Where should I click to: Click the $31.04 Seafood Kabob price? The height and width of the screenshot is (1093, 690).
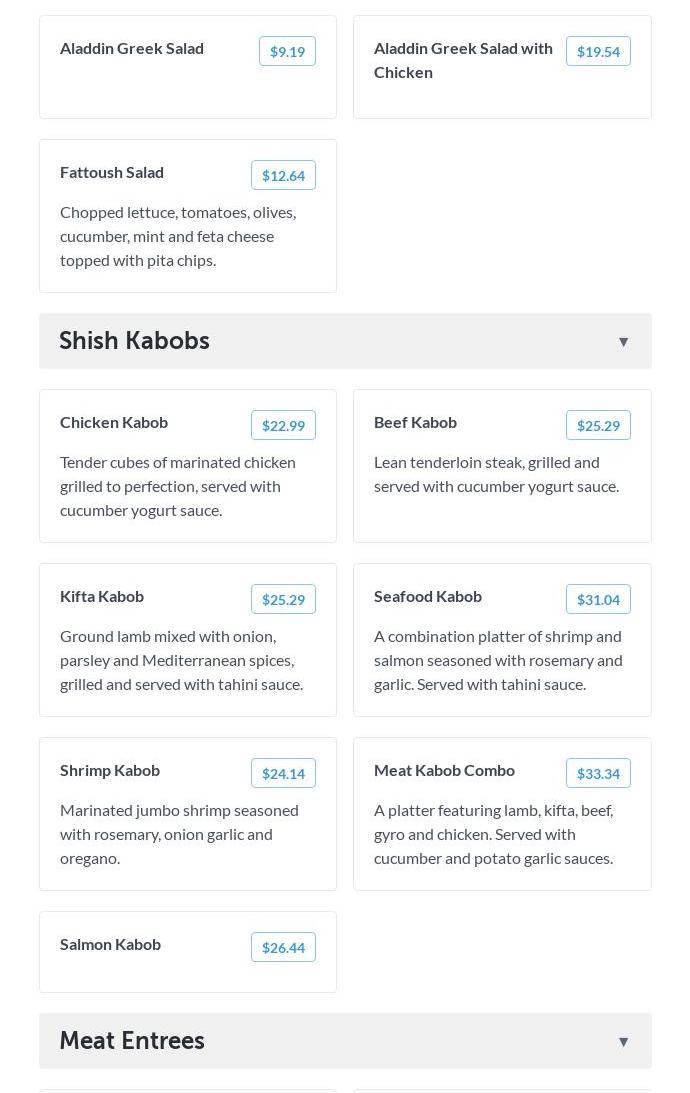coord(598,600)
